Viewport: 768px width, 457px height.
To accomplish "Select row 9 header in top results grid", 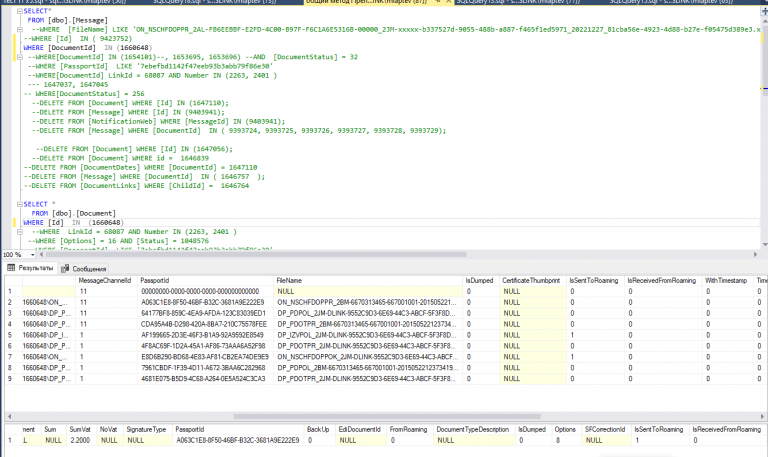I will (10, 379).
